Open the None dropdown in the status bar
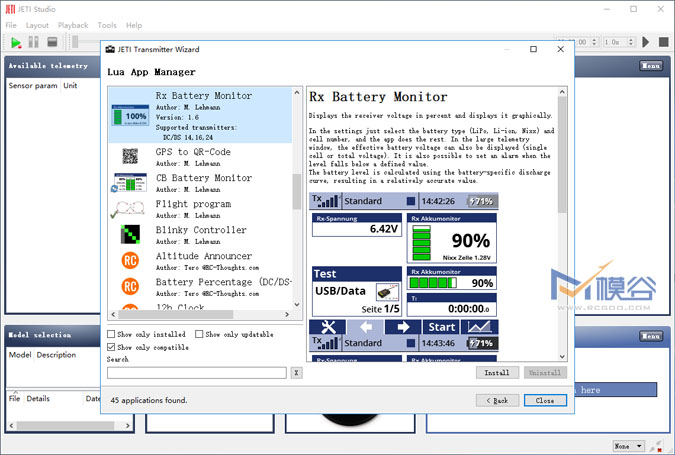The height and width of the screenshot is (455, 675). [x=628, y=446]
